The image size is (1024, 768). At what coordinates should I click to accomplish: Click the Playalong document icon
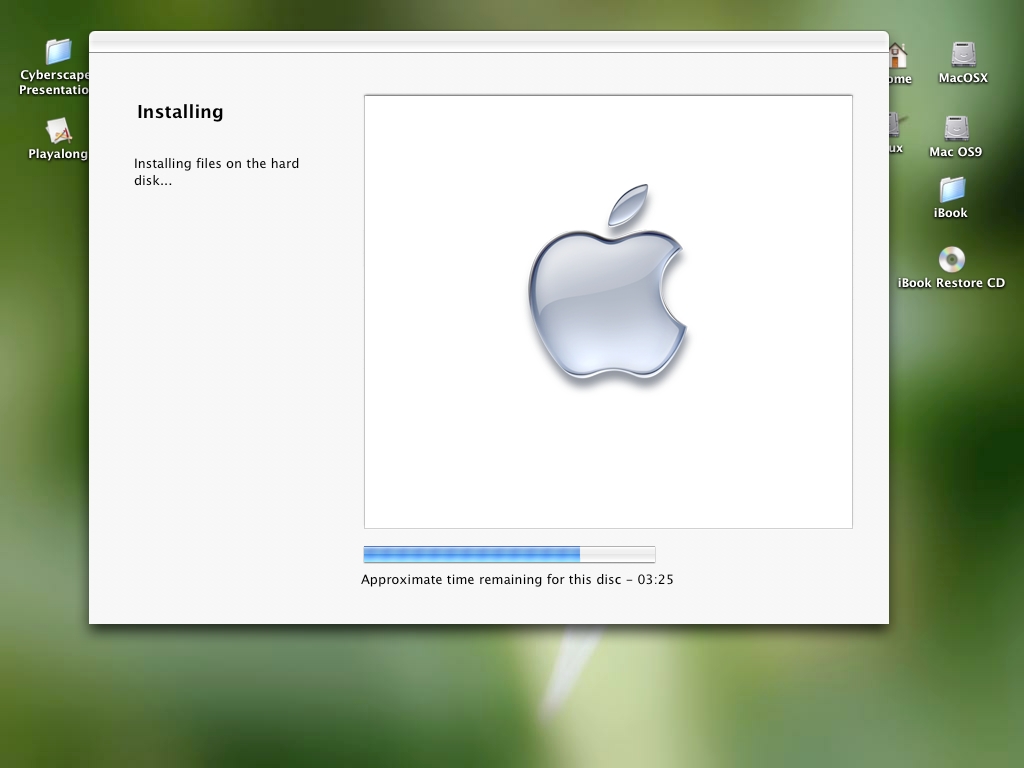(58, 131)
